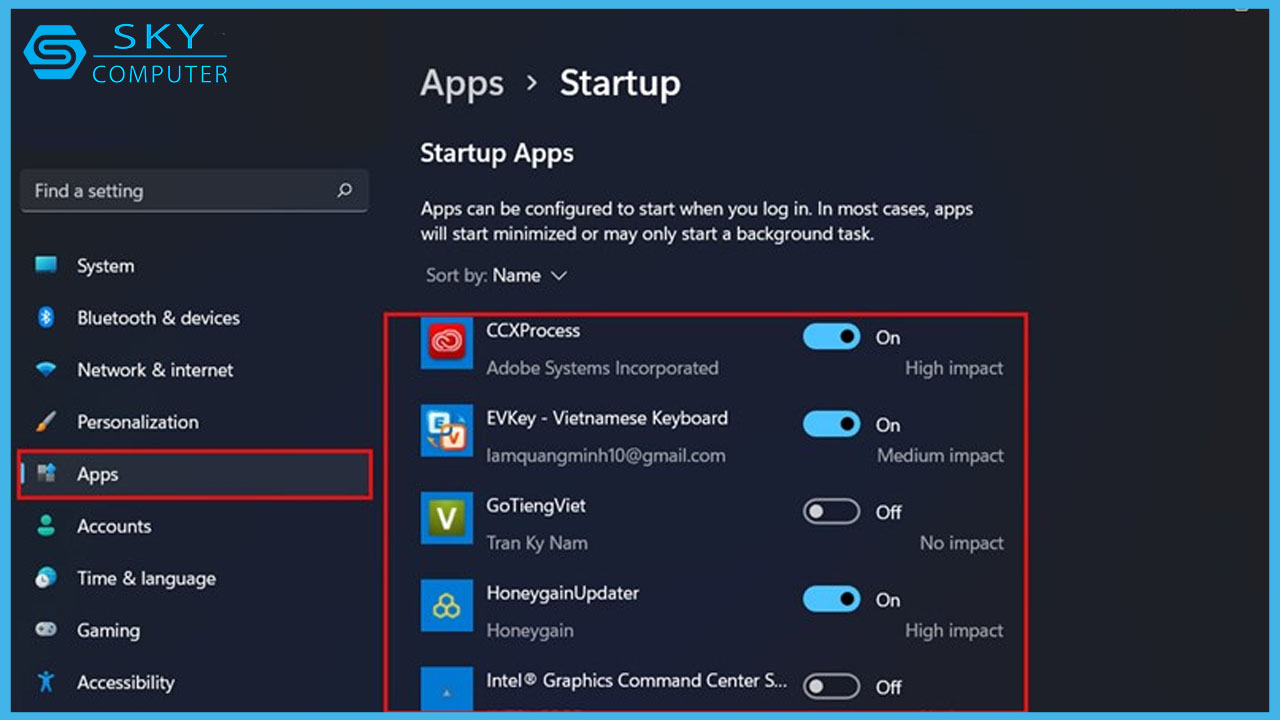
Task: Click No impact label for GoTiengViet
Action: pyautogui.click(x=962, y=543)
